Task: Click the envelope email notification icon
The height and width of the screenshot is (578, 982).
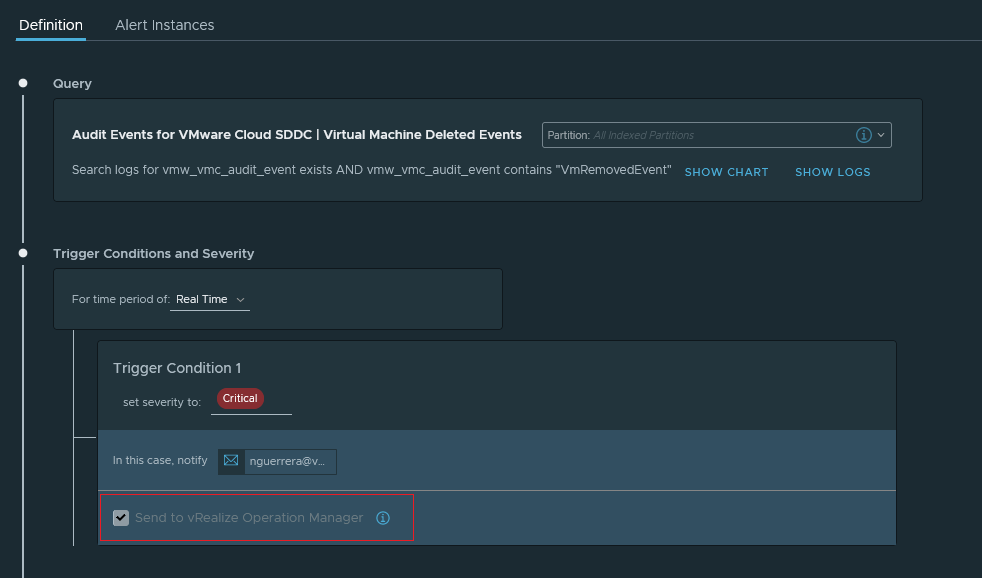Action: [231, 461]
